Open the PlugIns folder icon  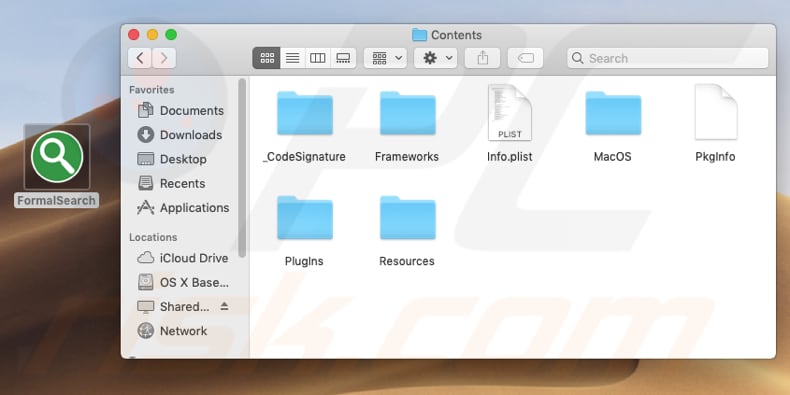[x=305, y=218]
